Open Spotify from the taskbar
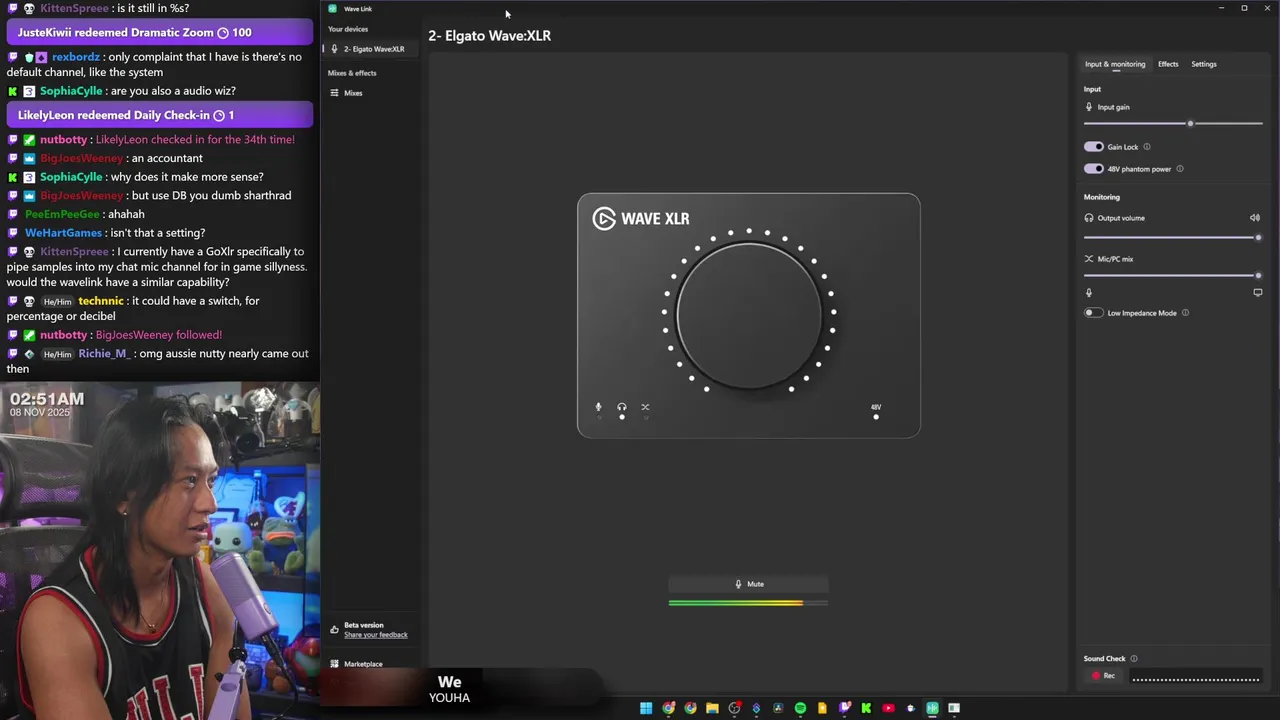Screen dimensions: 1280x720 point(800,708)
